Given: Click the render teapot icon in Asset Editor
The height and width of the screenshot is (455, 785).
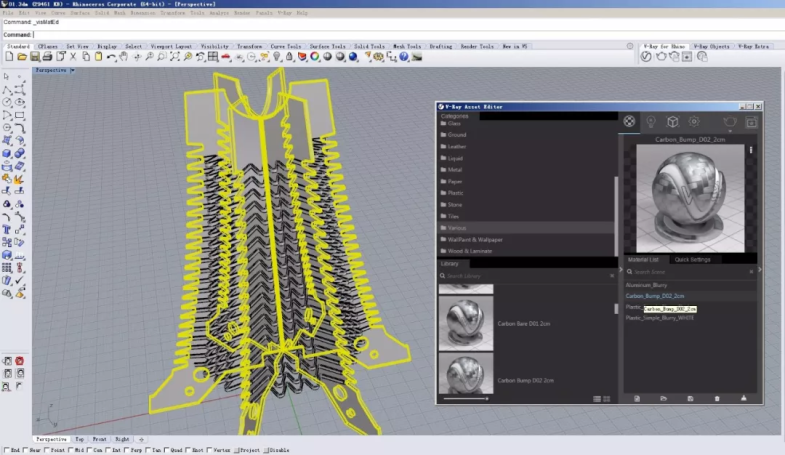Looking at the screenshot, I should click(x=730, y=121).
